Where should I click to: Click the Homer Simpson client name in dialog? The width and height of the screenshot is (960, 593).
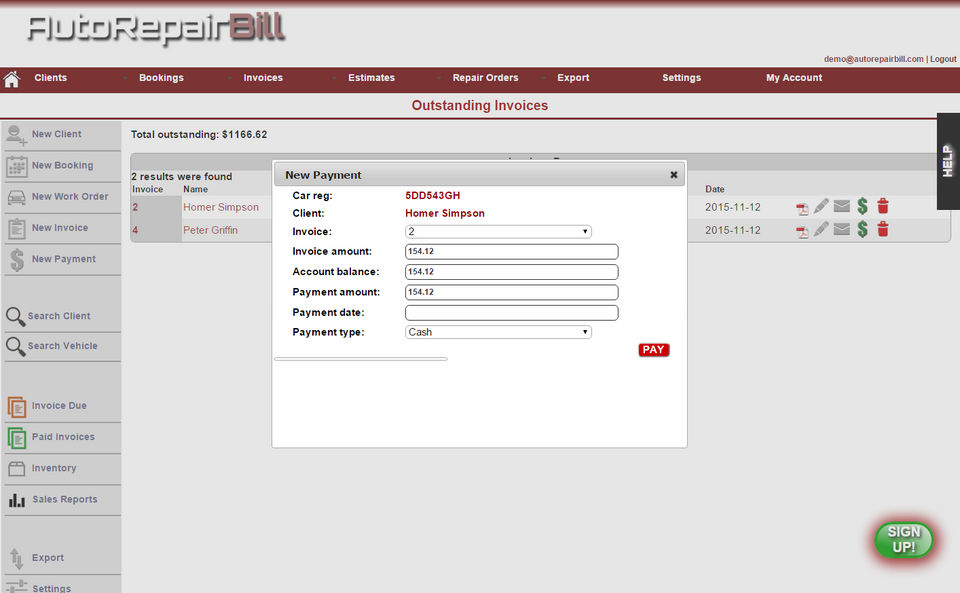[x=444, y=214]
